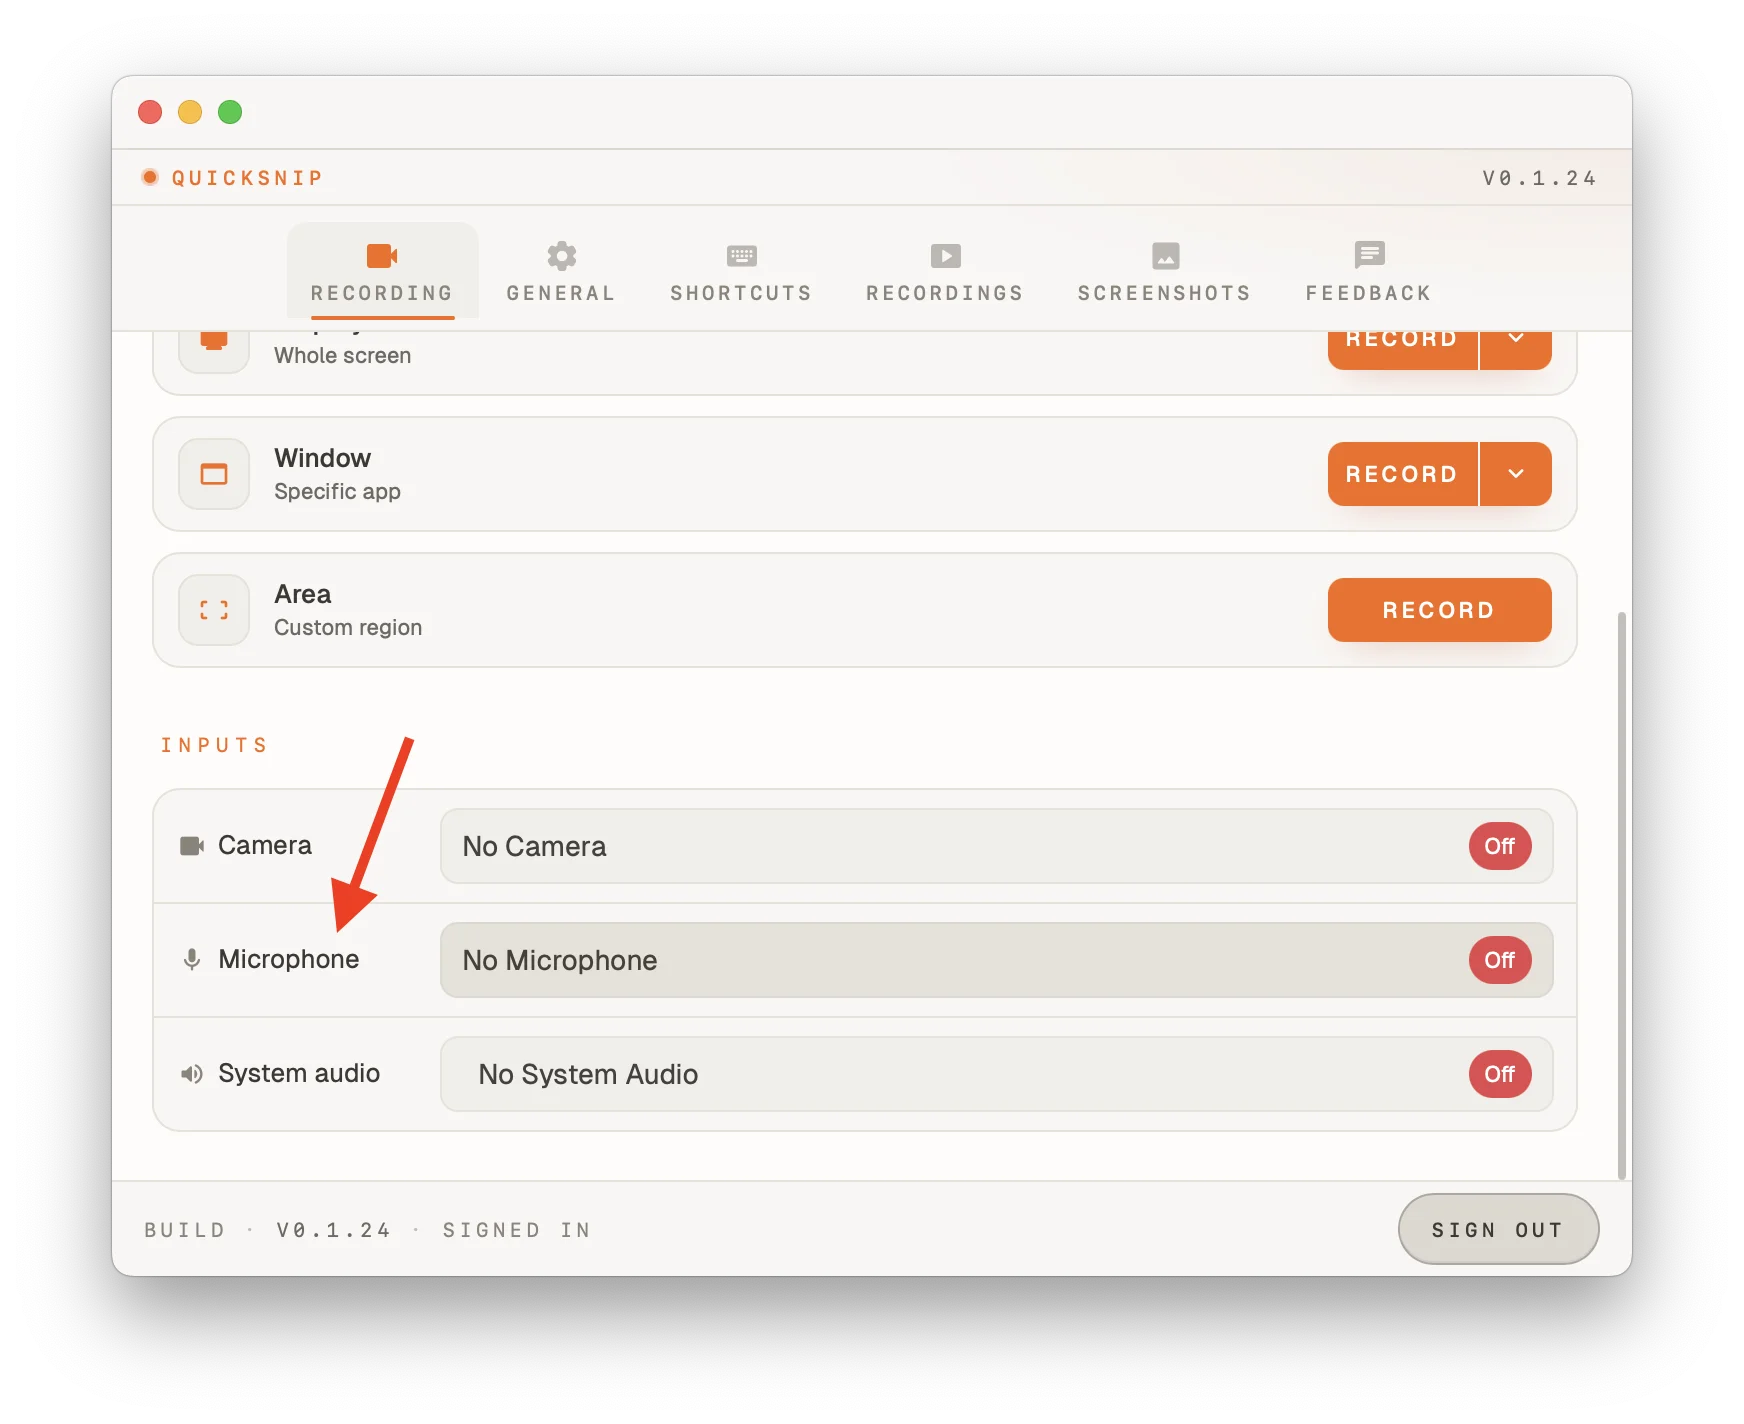Click the Area custom region icon
This screenshot has width=1744, height=1424.
tap(214, 610)
